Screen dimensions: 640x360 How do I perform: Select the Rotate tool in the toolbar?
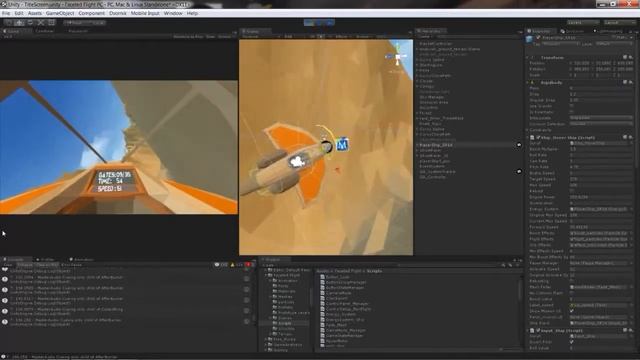click(30, 22)
